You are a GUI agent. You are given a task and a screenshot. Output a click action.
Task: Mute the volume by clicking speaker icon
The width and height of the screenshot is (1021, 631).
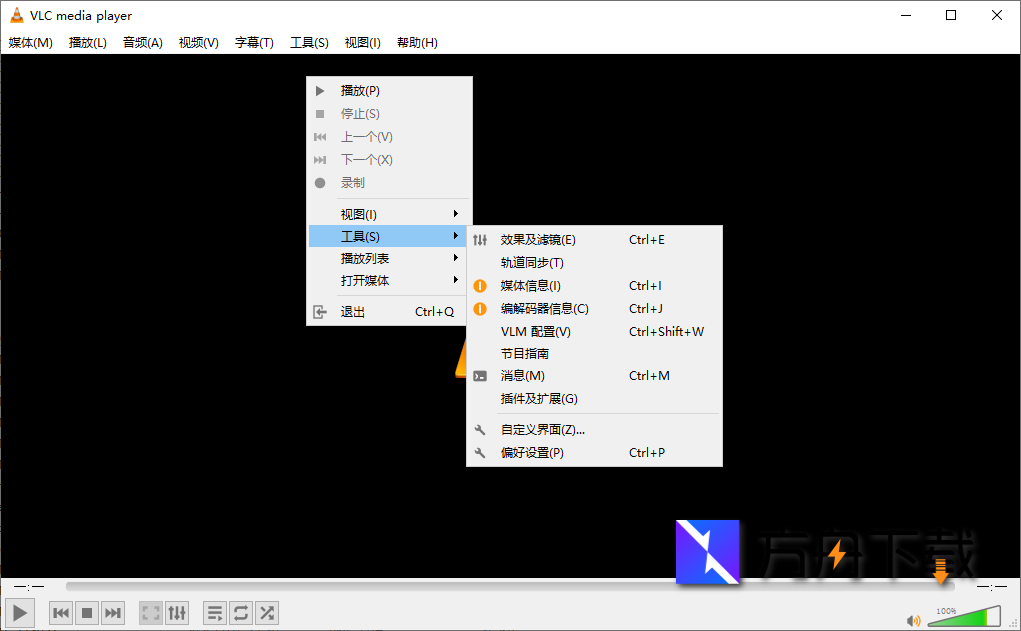[x=914, y=618]
